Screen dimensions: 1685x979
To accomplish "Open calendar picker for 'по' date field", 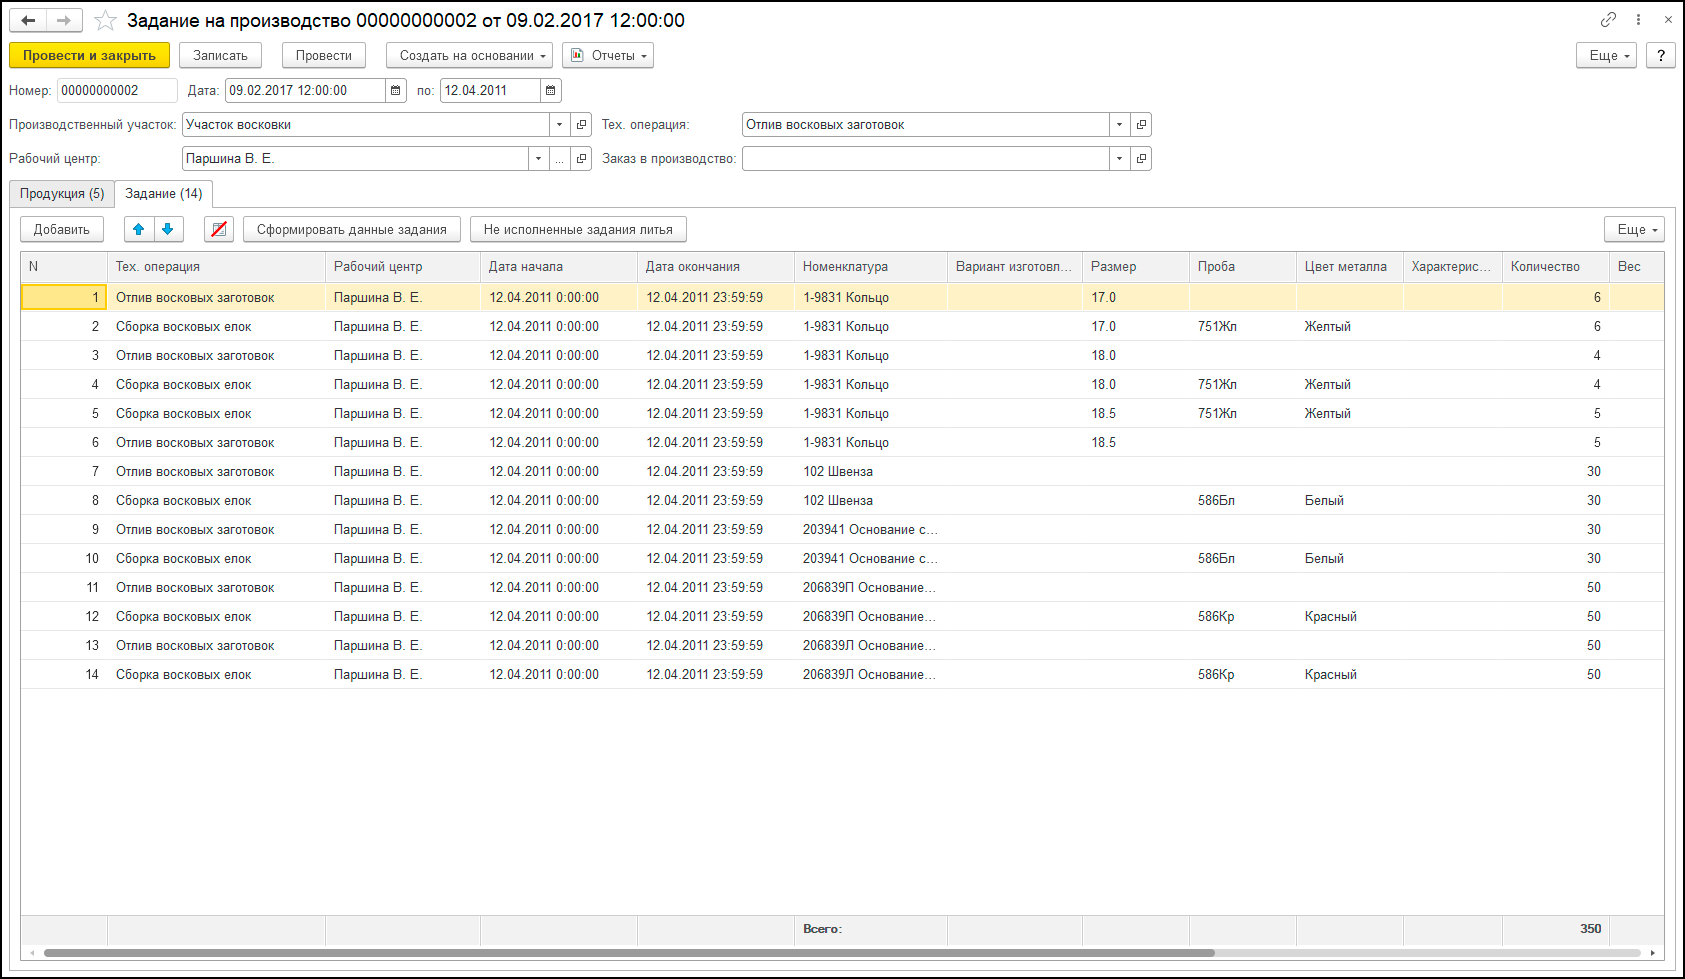I will click(x=551, y=91).
